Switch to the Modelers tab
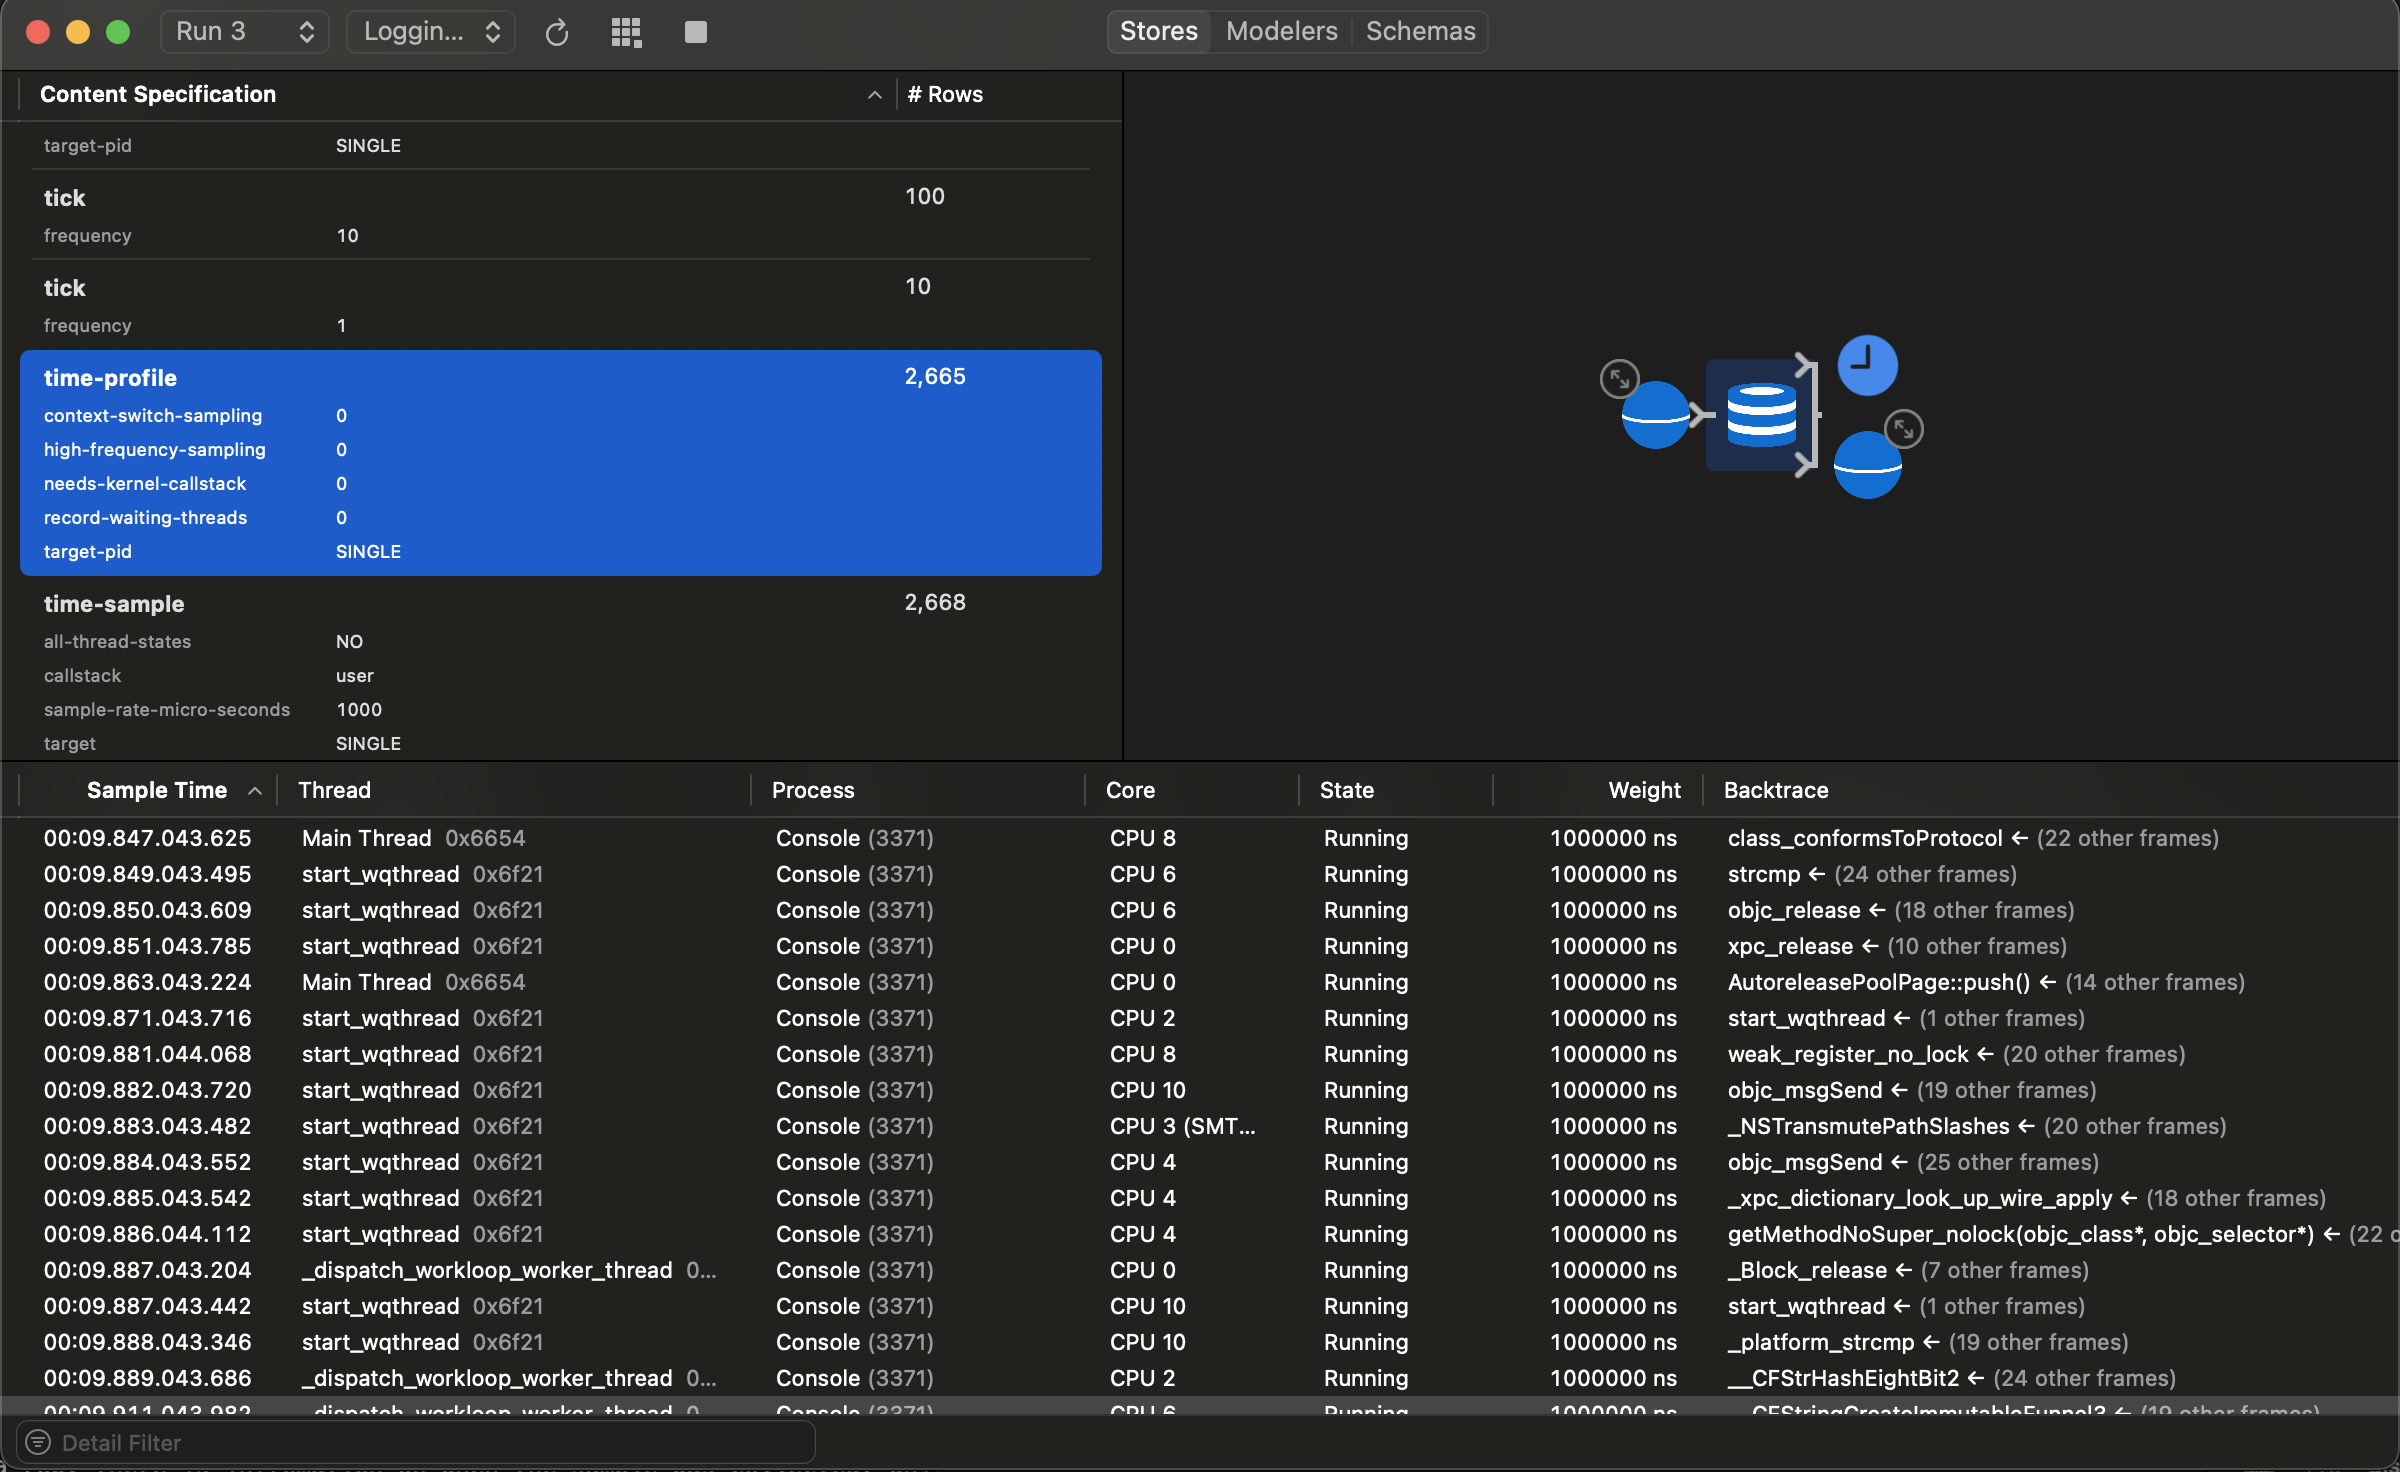 click(x=1281, y=31)
